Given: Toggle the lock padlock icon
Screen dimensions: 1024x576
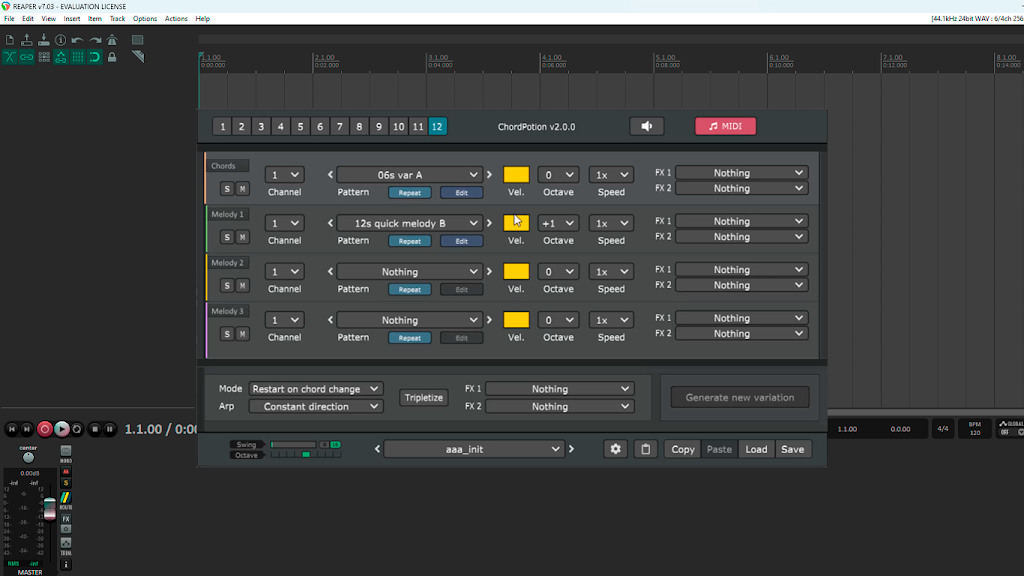Looking at the screenshot, I should click(x=112, y=57).
